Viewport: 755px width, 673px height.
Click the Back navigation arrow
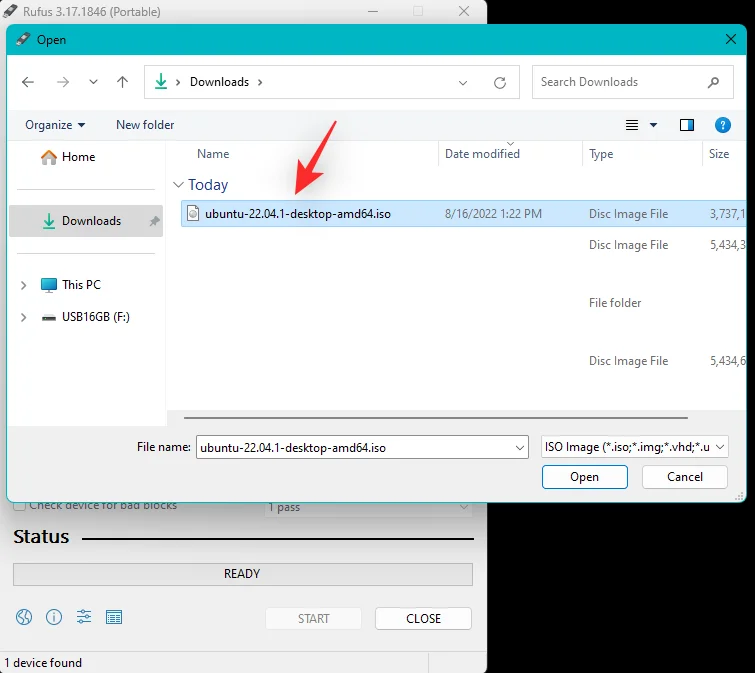(28, 82)
